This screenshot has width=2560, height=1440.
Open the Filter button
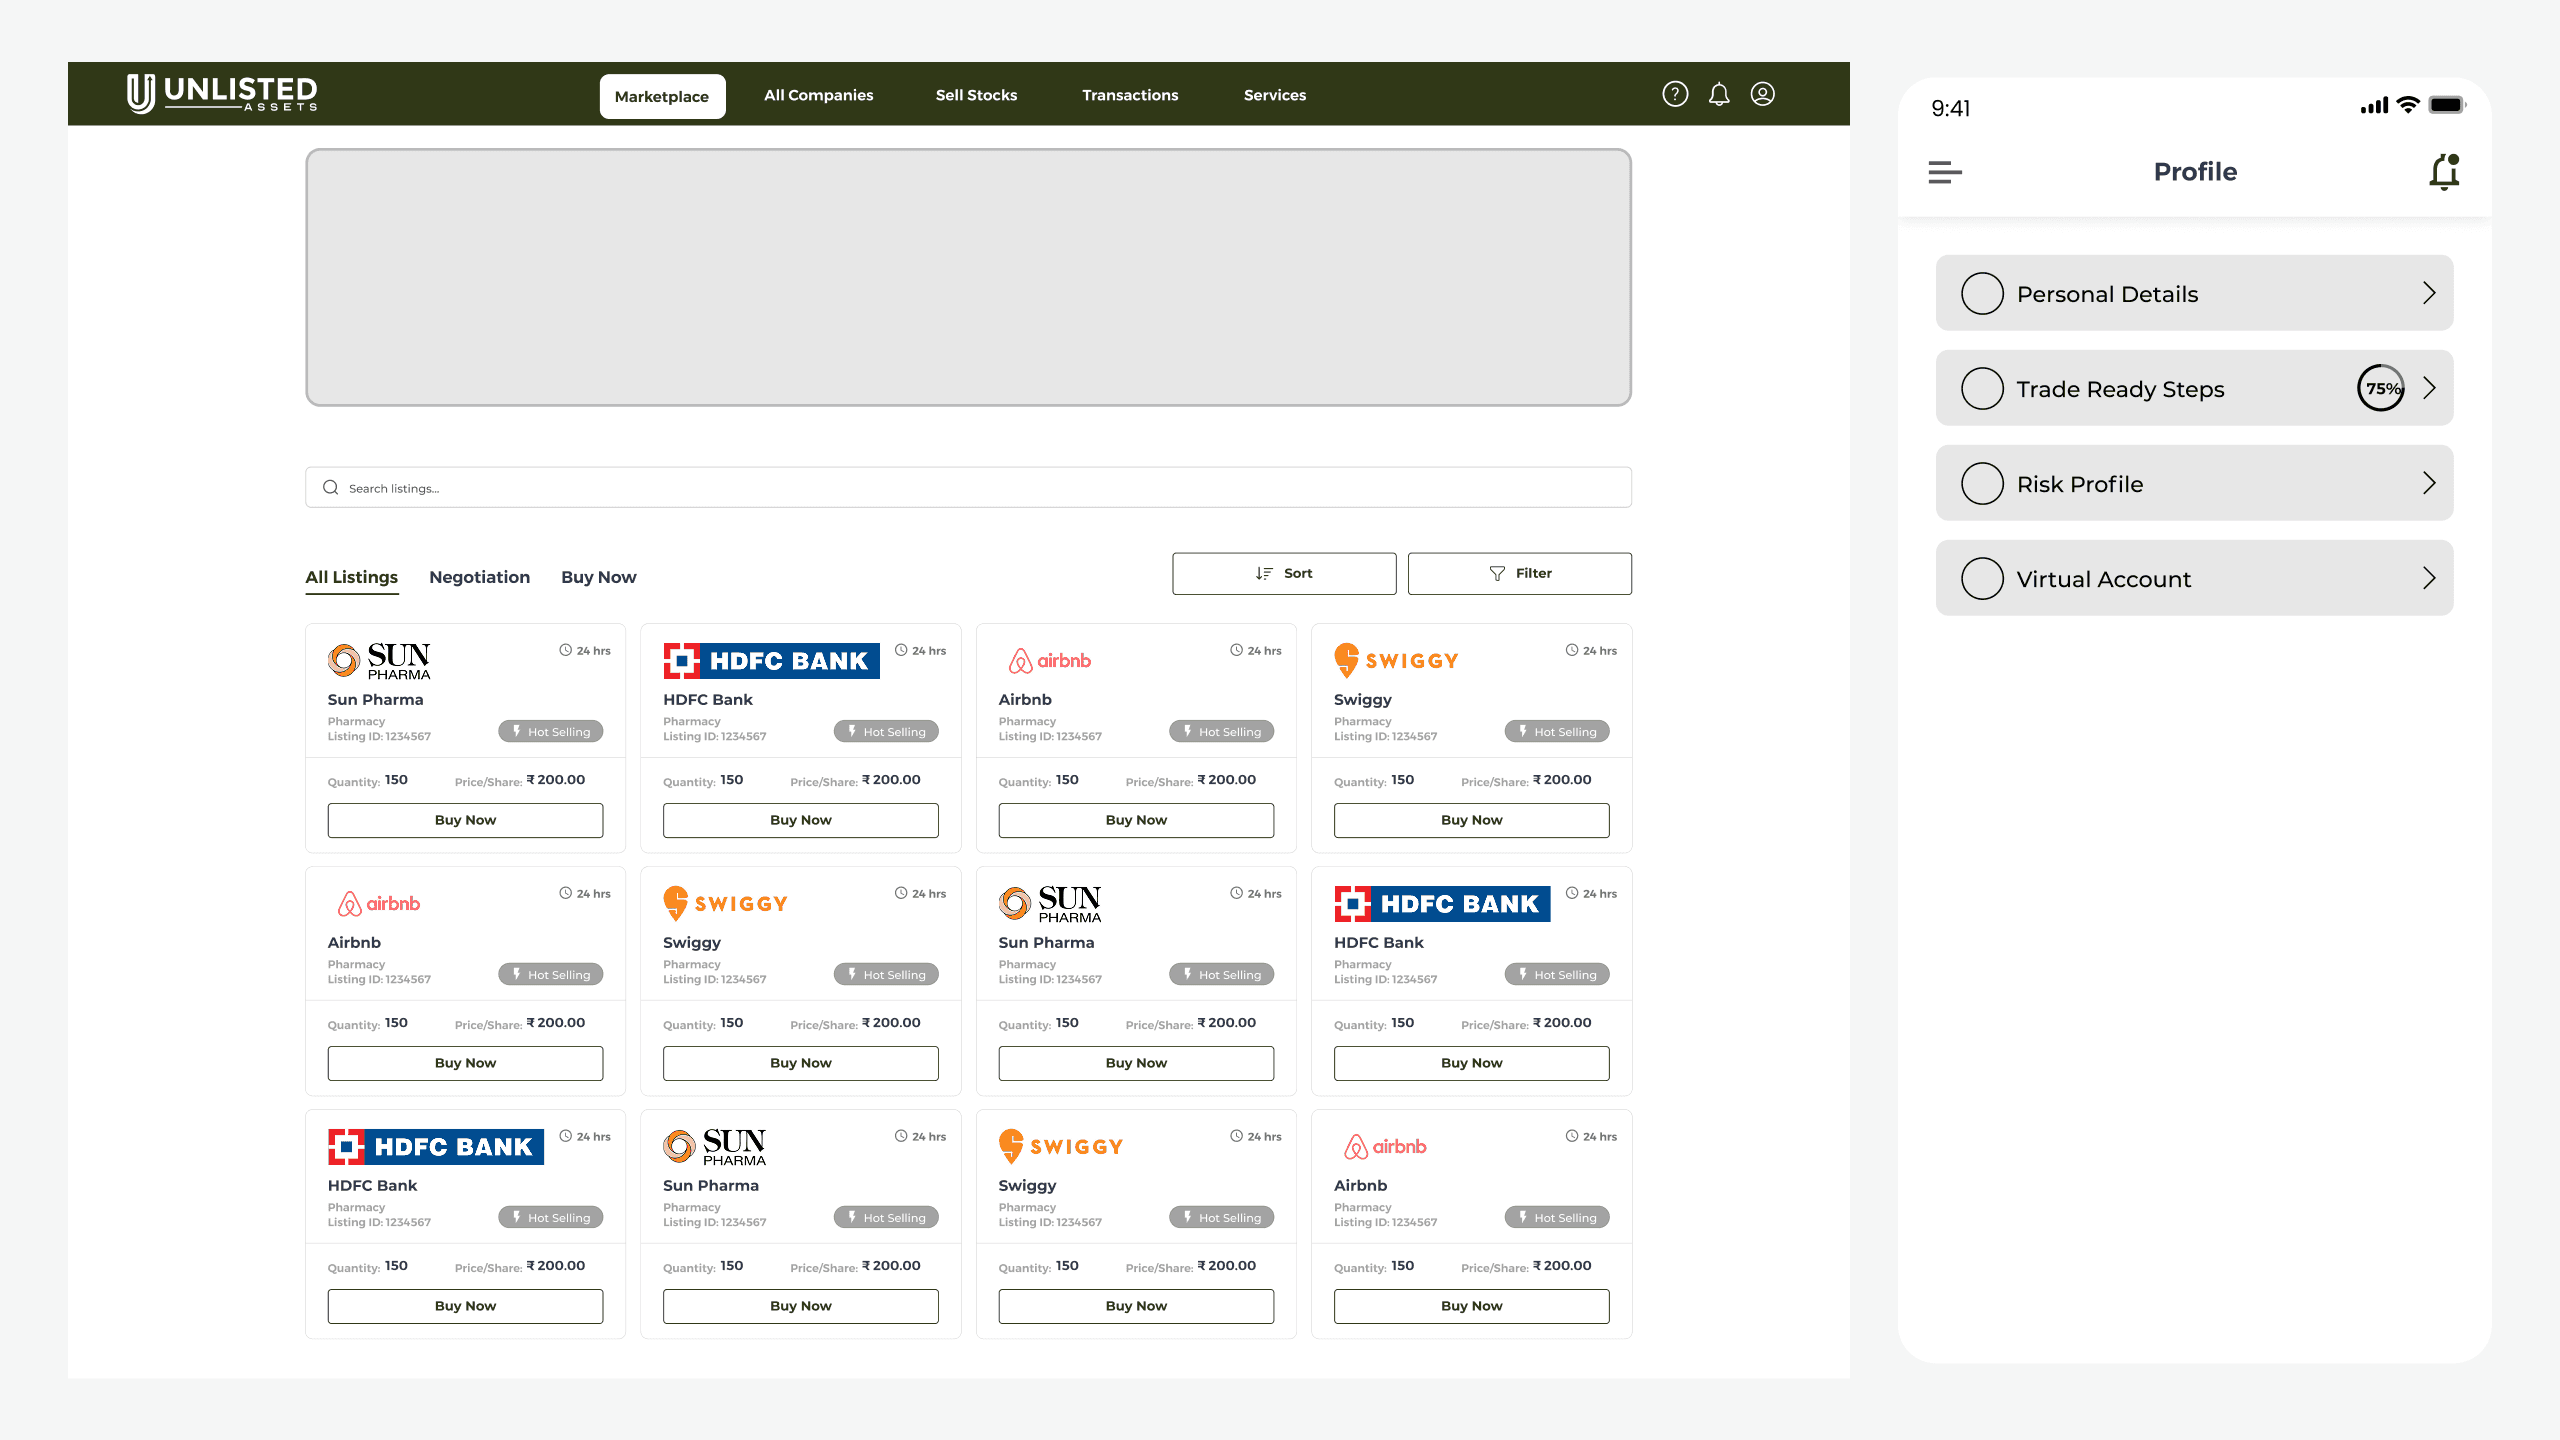(1519, 574)
